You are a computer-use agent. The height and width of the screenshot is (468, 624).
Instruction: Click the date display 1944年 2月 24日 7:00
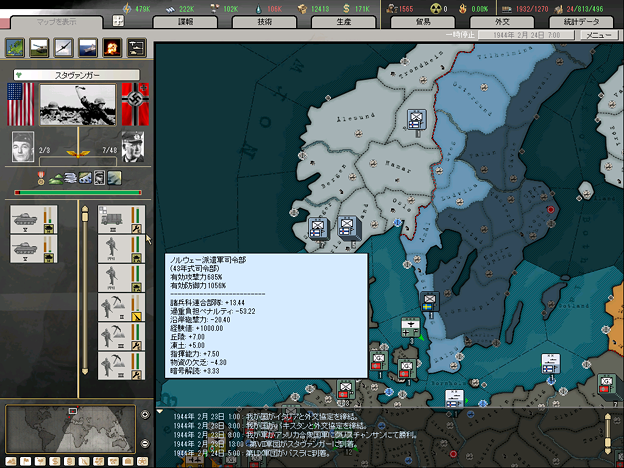click(x=526, y=35)
